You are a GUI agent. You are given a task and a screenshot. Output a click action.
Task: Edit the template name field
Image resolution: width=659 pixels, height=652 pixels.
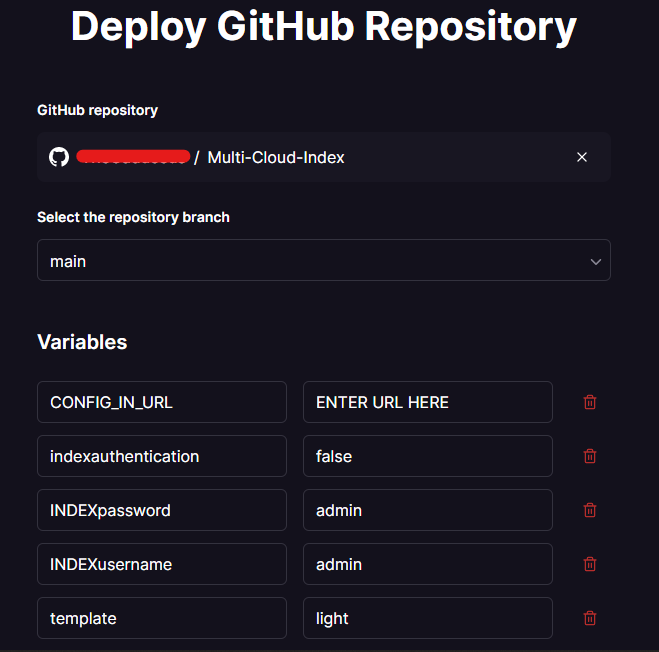click(x=162, y=618)
